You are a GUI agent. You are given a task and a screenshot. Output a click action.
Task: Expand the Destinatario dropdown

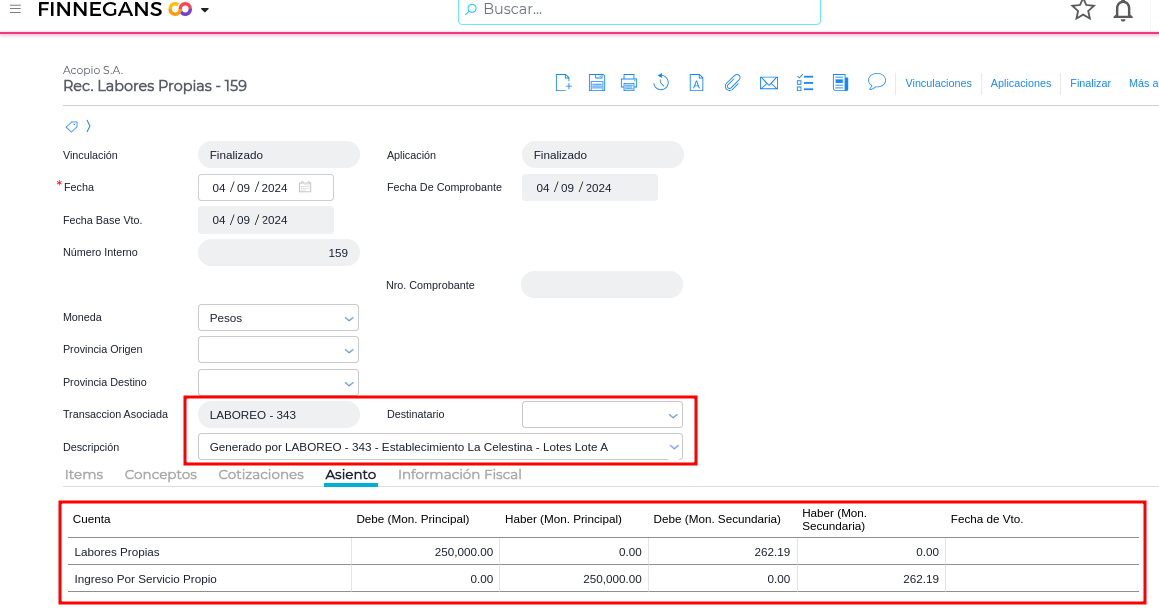(602, 414)
